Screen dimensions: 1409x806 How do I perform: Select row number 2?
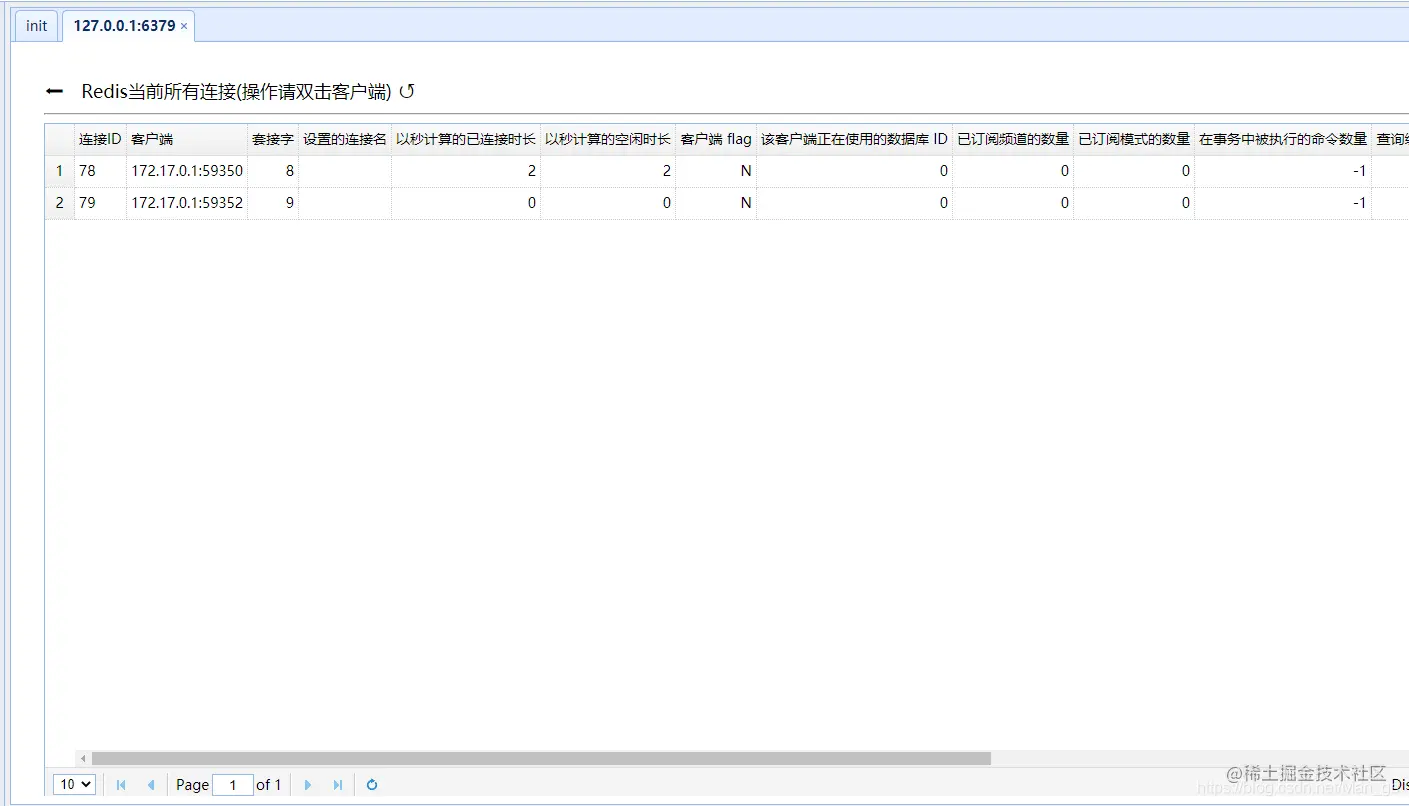[x=60, y=203]
